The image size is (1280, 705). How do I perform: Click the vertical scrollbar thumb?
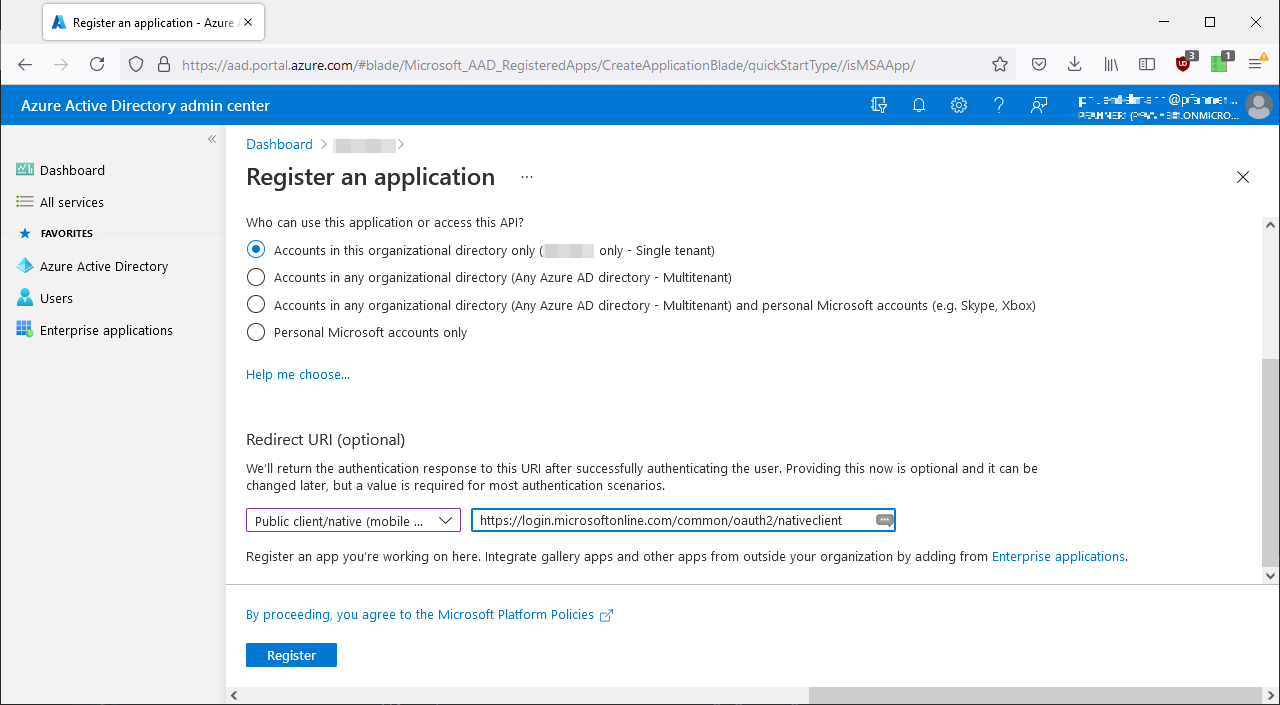(1271, 460)
